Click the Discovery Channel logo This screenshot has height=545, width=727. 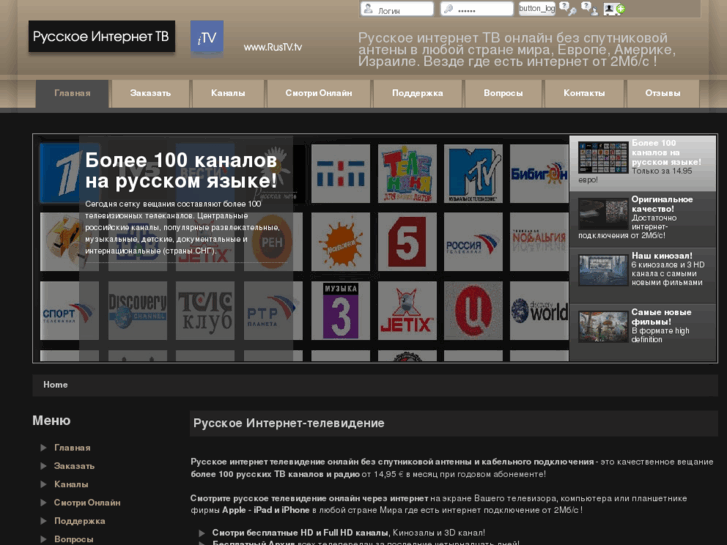(x=137, y=310)
